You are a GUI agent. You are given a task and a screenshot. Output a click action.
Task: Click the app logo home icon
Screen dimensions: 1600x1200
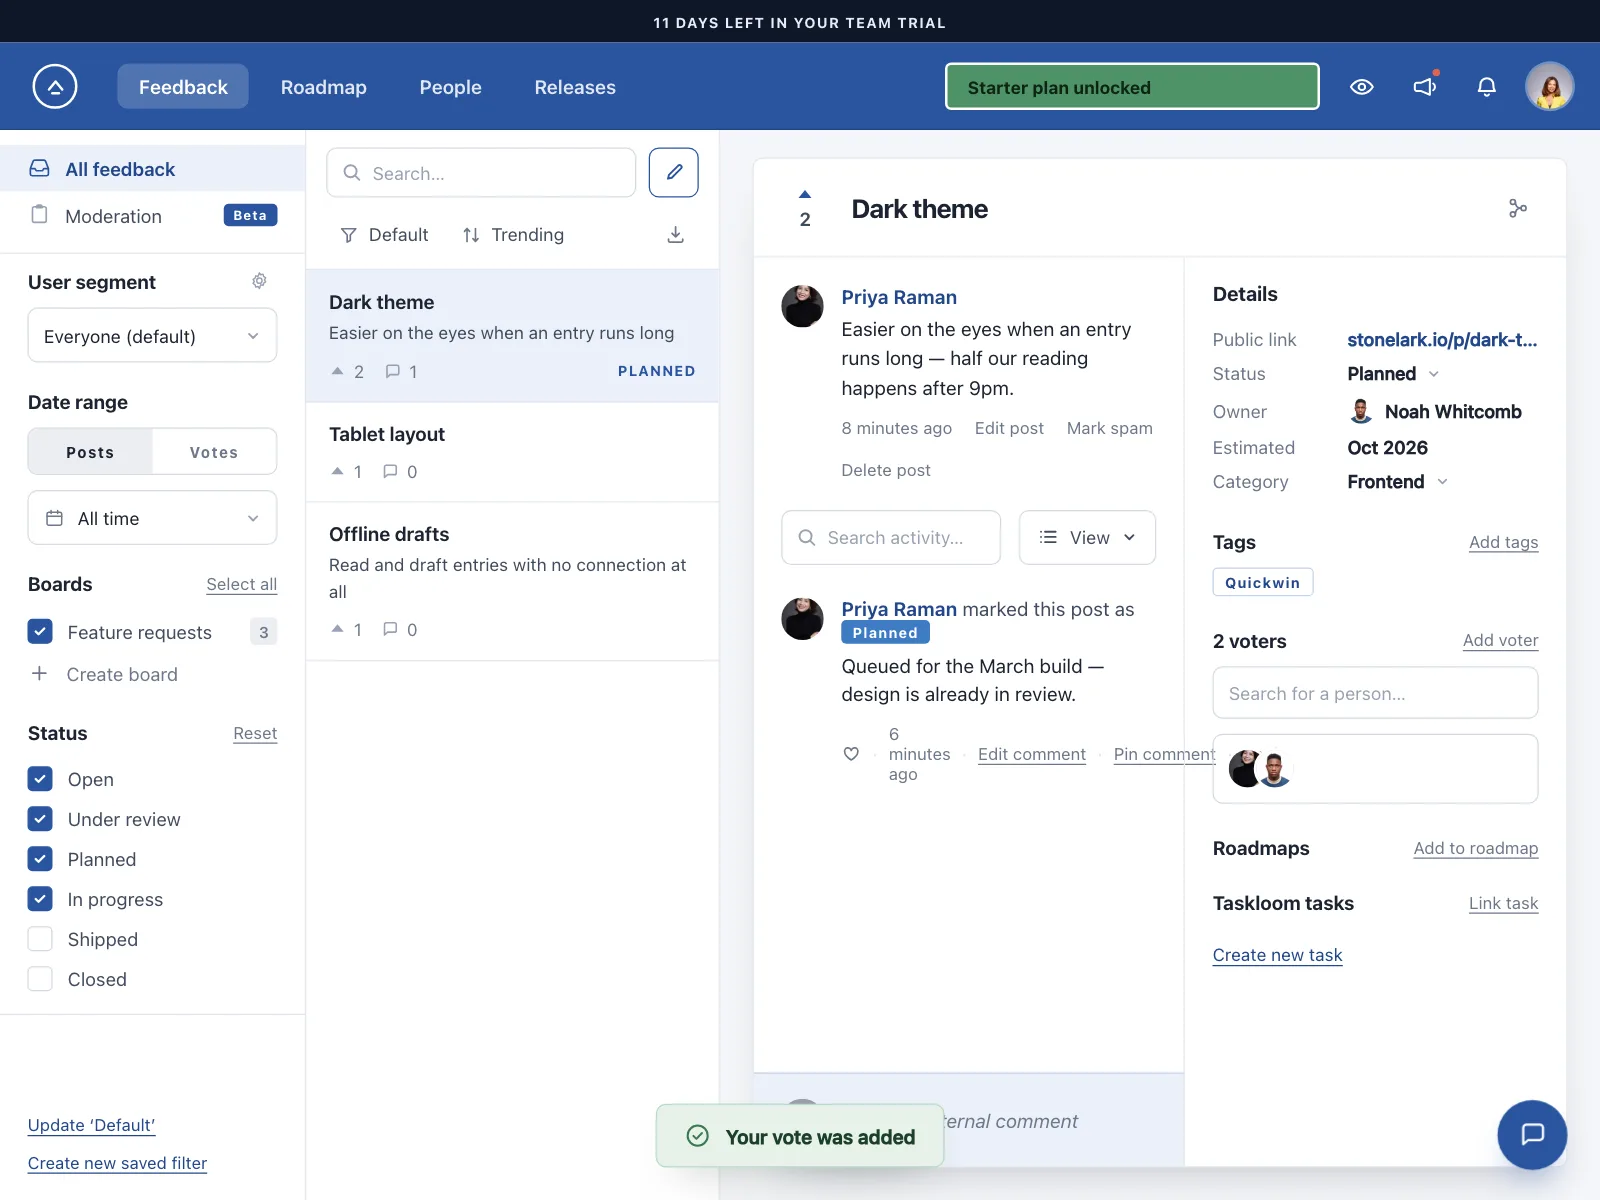[x=55, y=87]
